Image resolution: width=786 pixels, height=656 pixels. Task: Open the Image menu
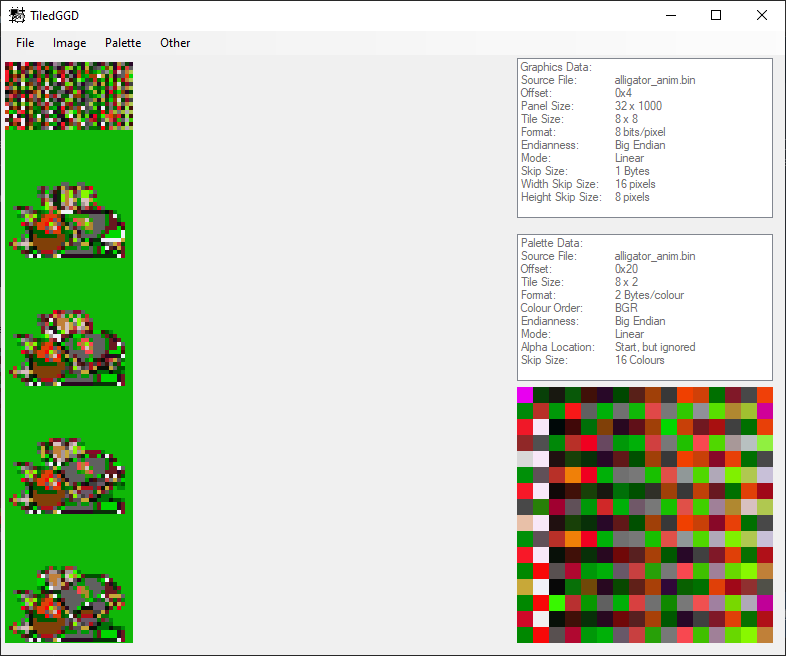tap(70, 43)
